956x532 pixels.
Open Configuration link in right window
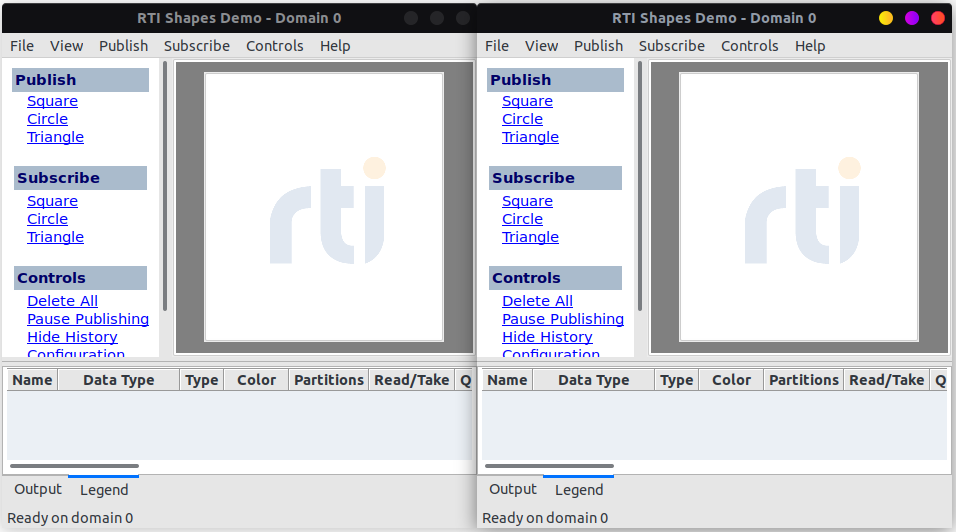pos(551,353)
